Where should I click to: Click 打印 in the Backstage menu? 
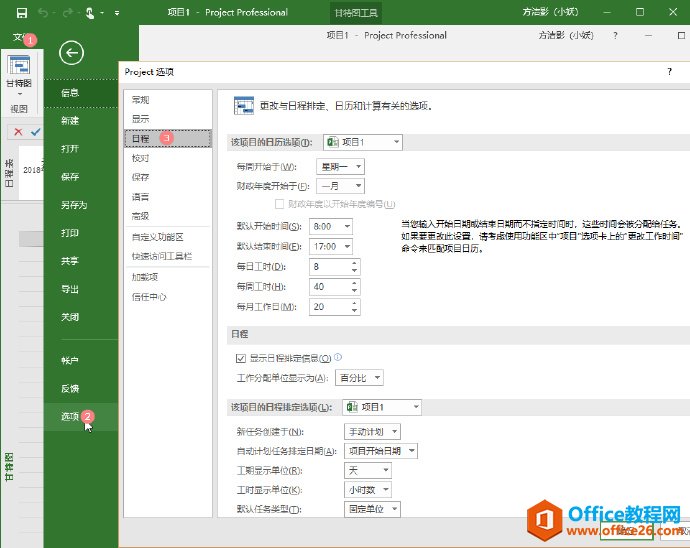(x=70, y=233)
